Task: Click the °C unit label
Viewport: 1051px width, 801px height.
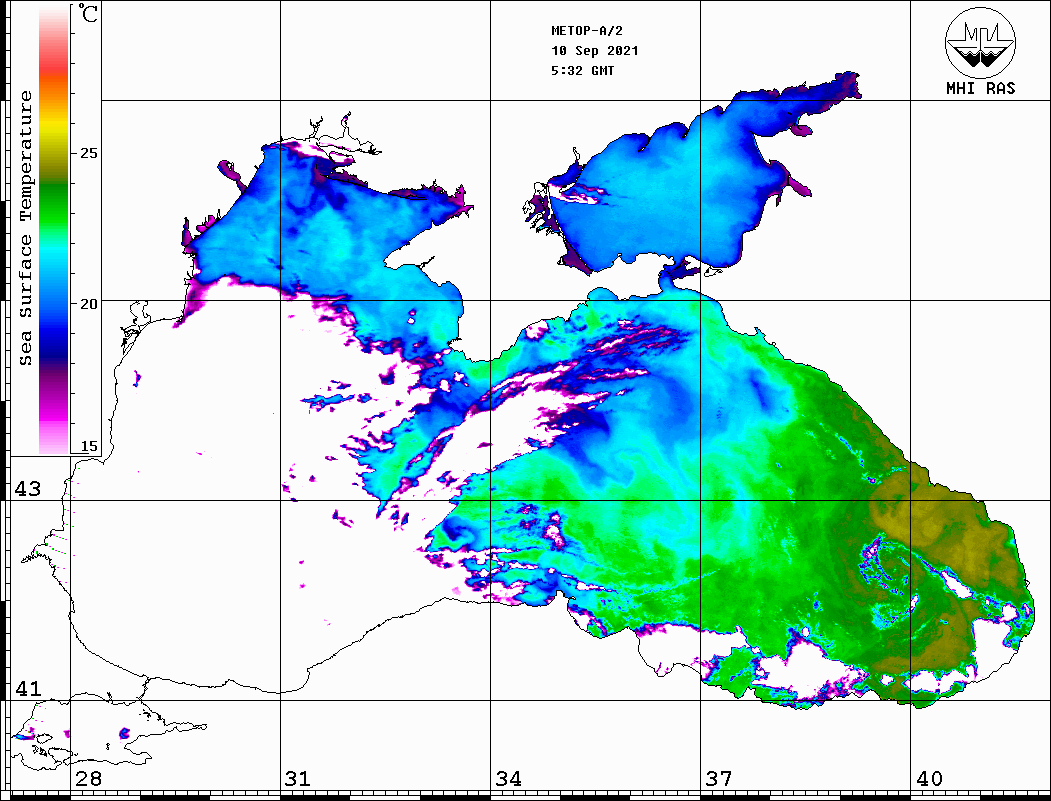Action: 88,14
